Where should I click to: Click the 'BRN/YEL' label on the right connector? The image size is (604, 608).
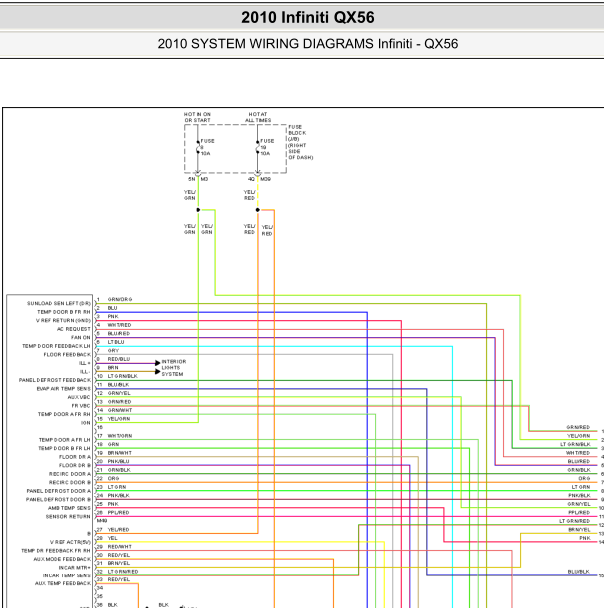pos(579,530)
